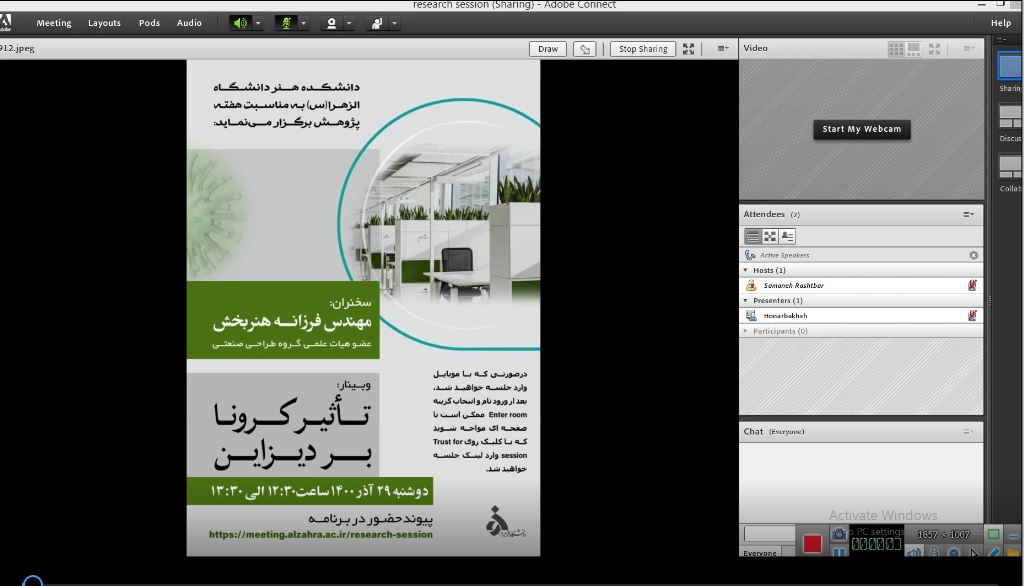Open Chat pod options menu
Screen dimensions: 1024x586
968,432
